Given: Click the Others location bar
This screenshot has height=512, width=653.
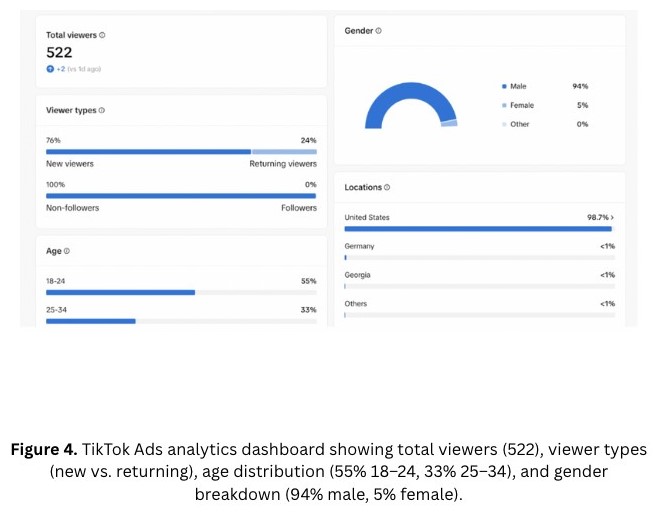Looking at the screenshot, I should (479, 315).
